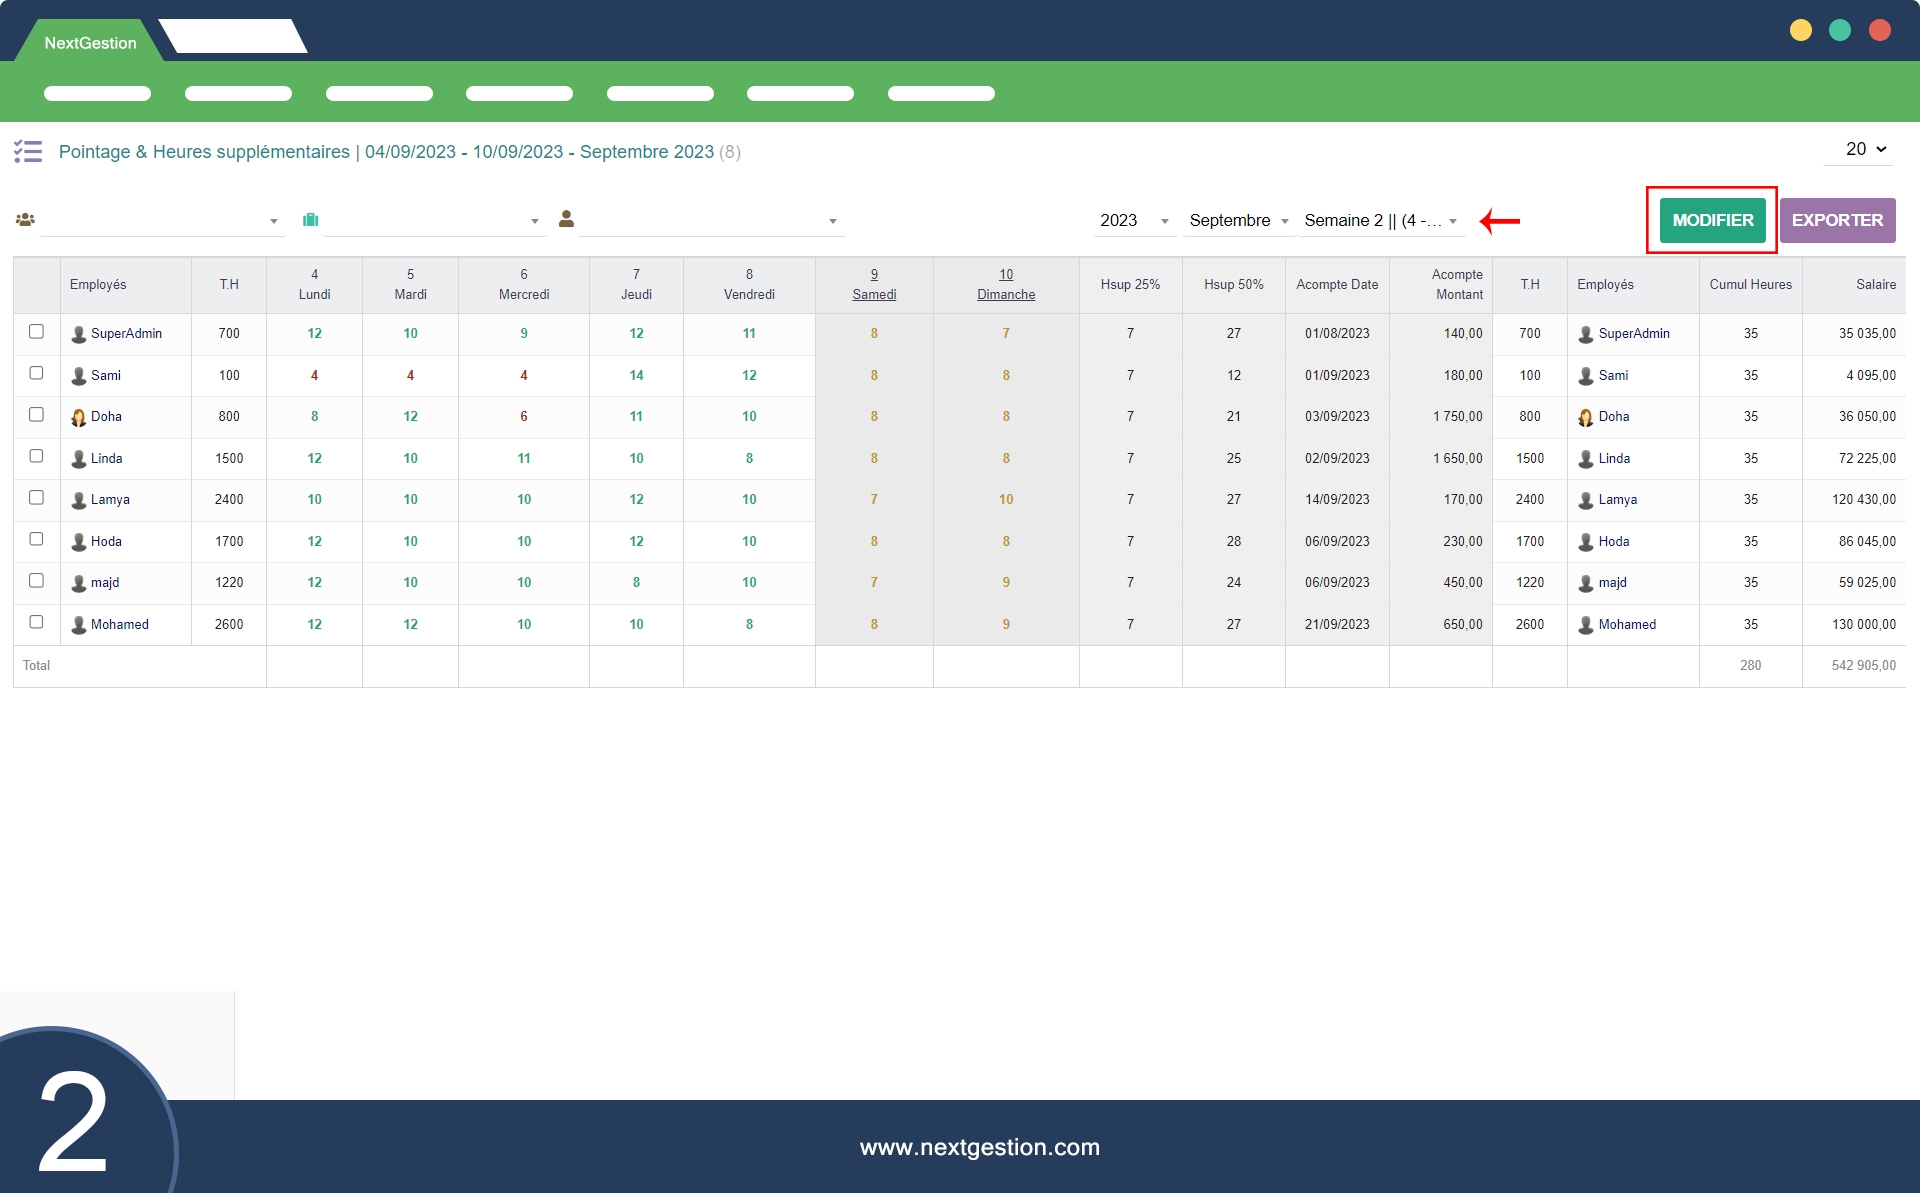
Task: Click the brown single-person filter icon
Action: (566, 219)
